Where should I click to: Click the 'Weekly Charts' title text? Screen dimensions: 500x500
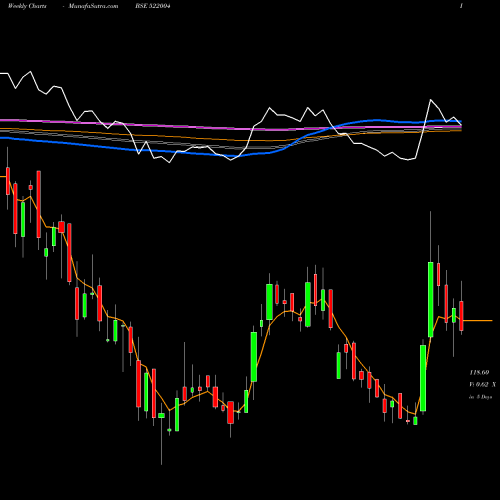pyautogui.click(x=27, y=6)
